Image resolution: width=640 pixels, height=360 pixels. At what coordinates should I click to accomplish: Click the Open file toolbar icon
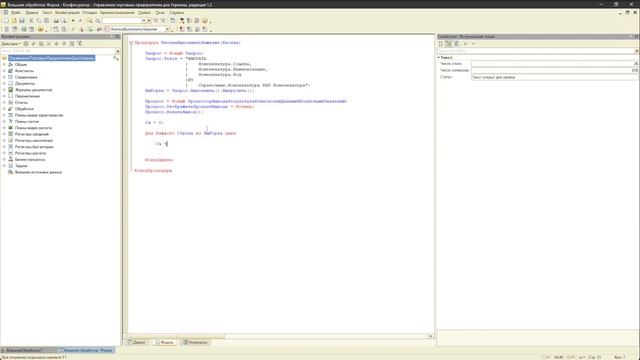(x=14, y=20)
